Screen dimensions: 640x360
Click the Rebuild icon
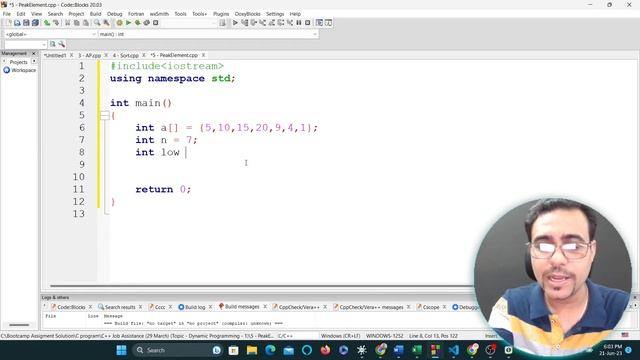tap(147, 23)
